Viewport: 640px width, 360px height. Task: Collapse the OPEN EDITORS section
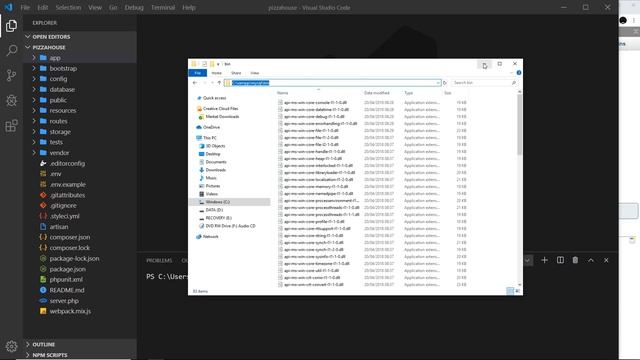coord(51,37)
